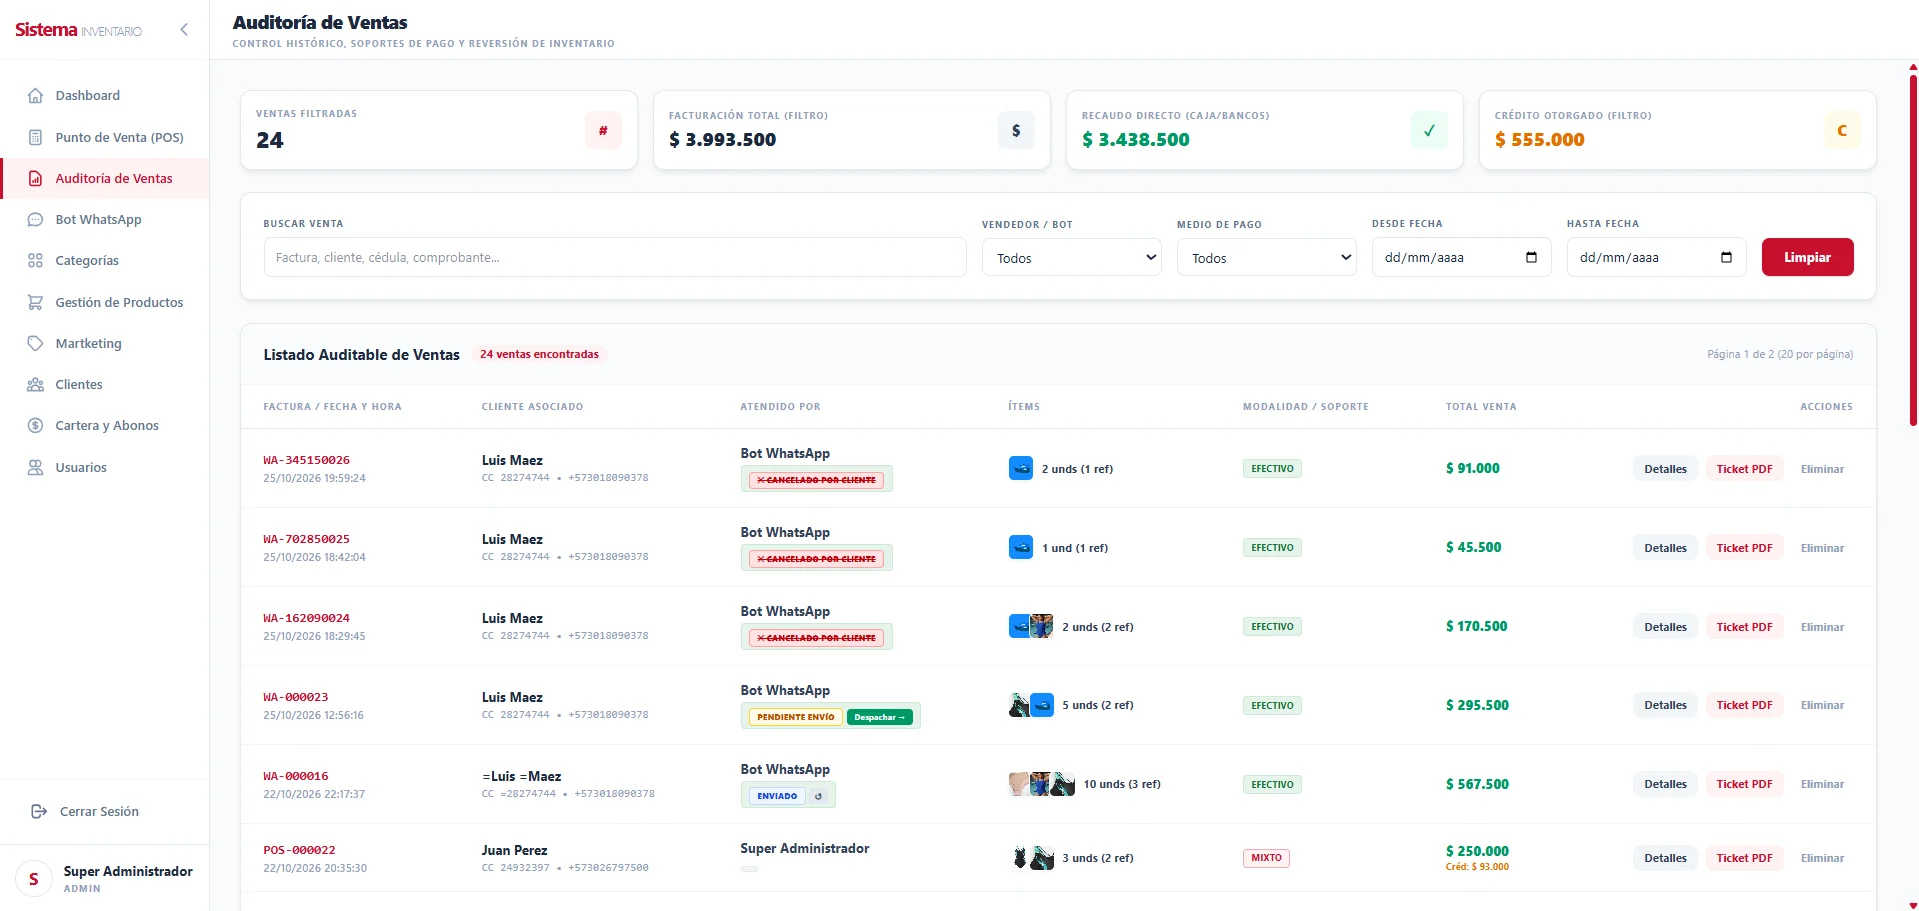Click the revert icon next to ENVIADO
The height and width of the screenshot is (911, 1919).
tap(818, 796)
